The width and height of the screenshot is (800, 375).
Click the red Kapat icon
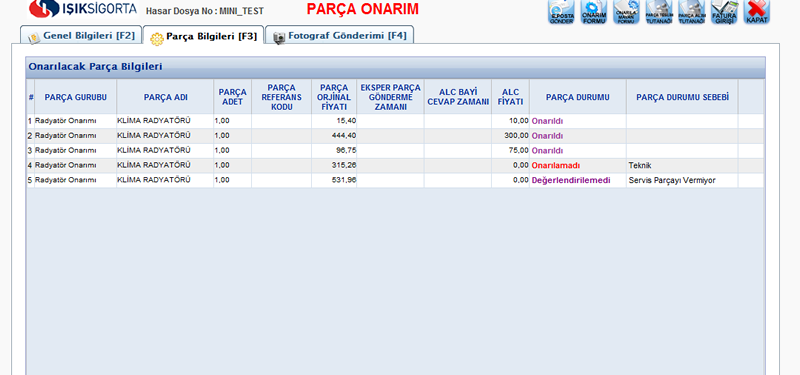(x=757, y=12)
